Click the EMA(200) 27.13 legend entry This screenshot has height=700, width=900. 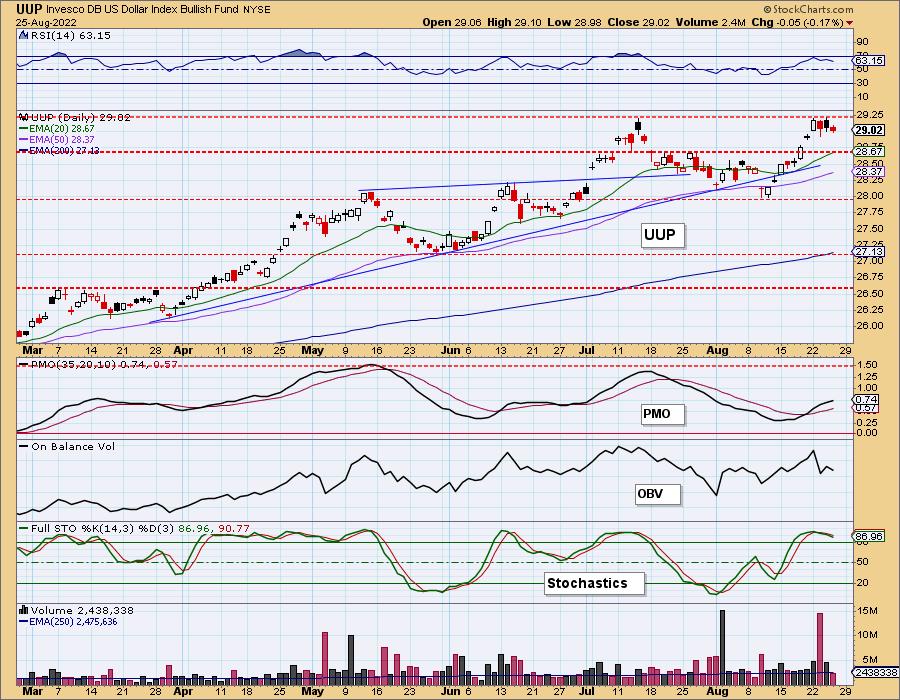59,150
